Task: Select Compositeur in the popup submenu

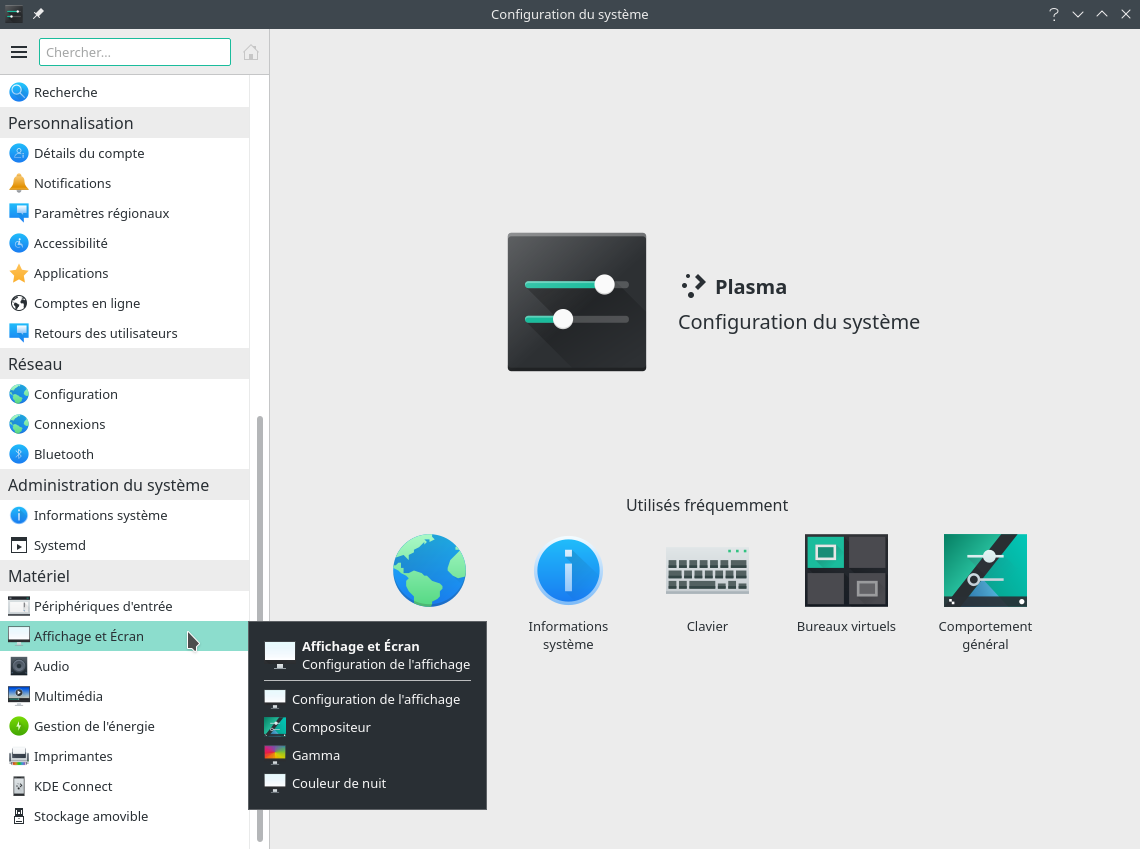Action: coord(331,727)
